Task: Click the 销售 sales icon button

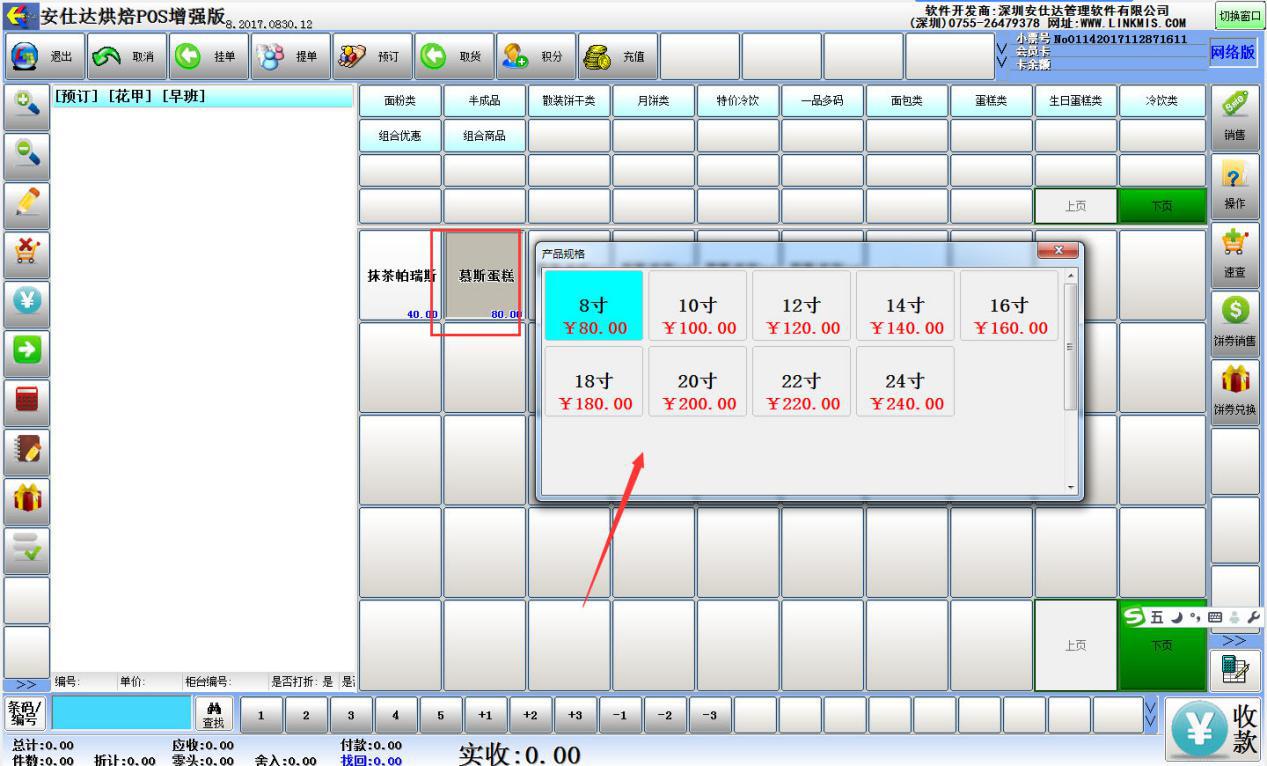Action: [x=1234, y=118]
